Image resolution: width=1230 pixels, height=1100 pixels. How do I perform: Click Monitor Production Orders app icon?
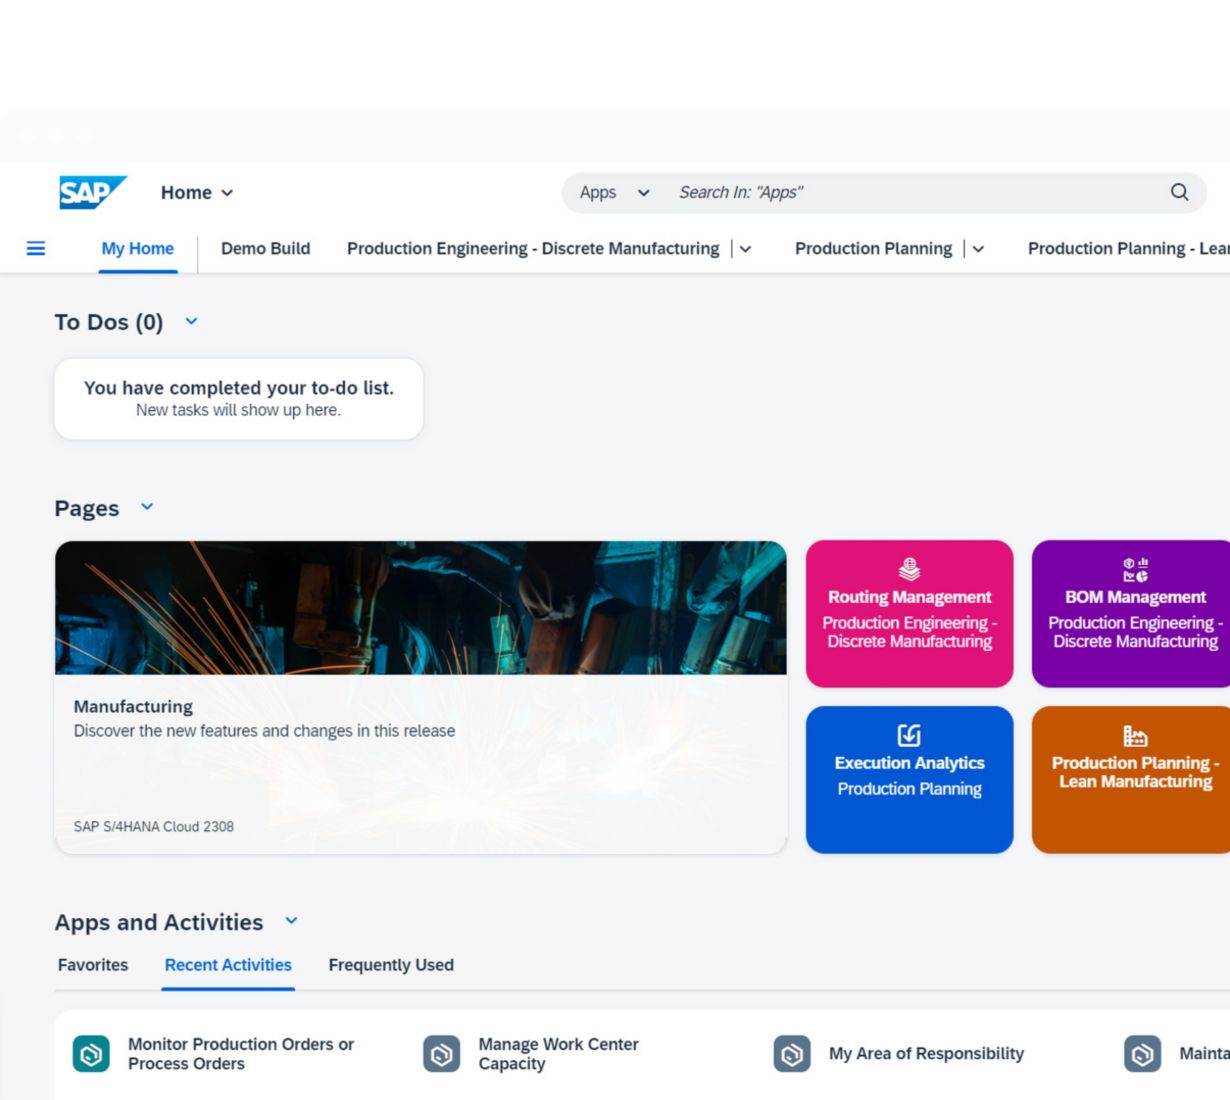[91, 1054]
